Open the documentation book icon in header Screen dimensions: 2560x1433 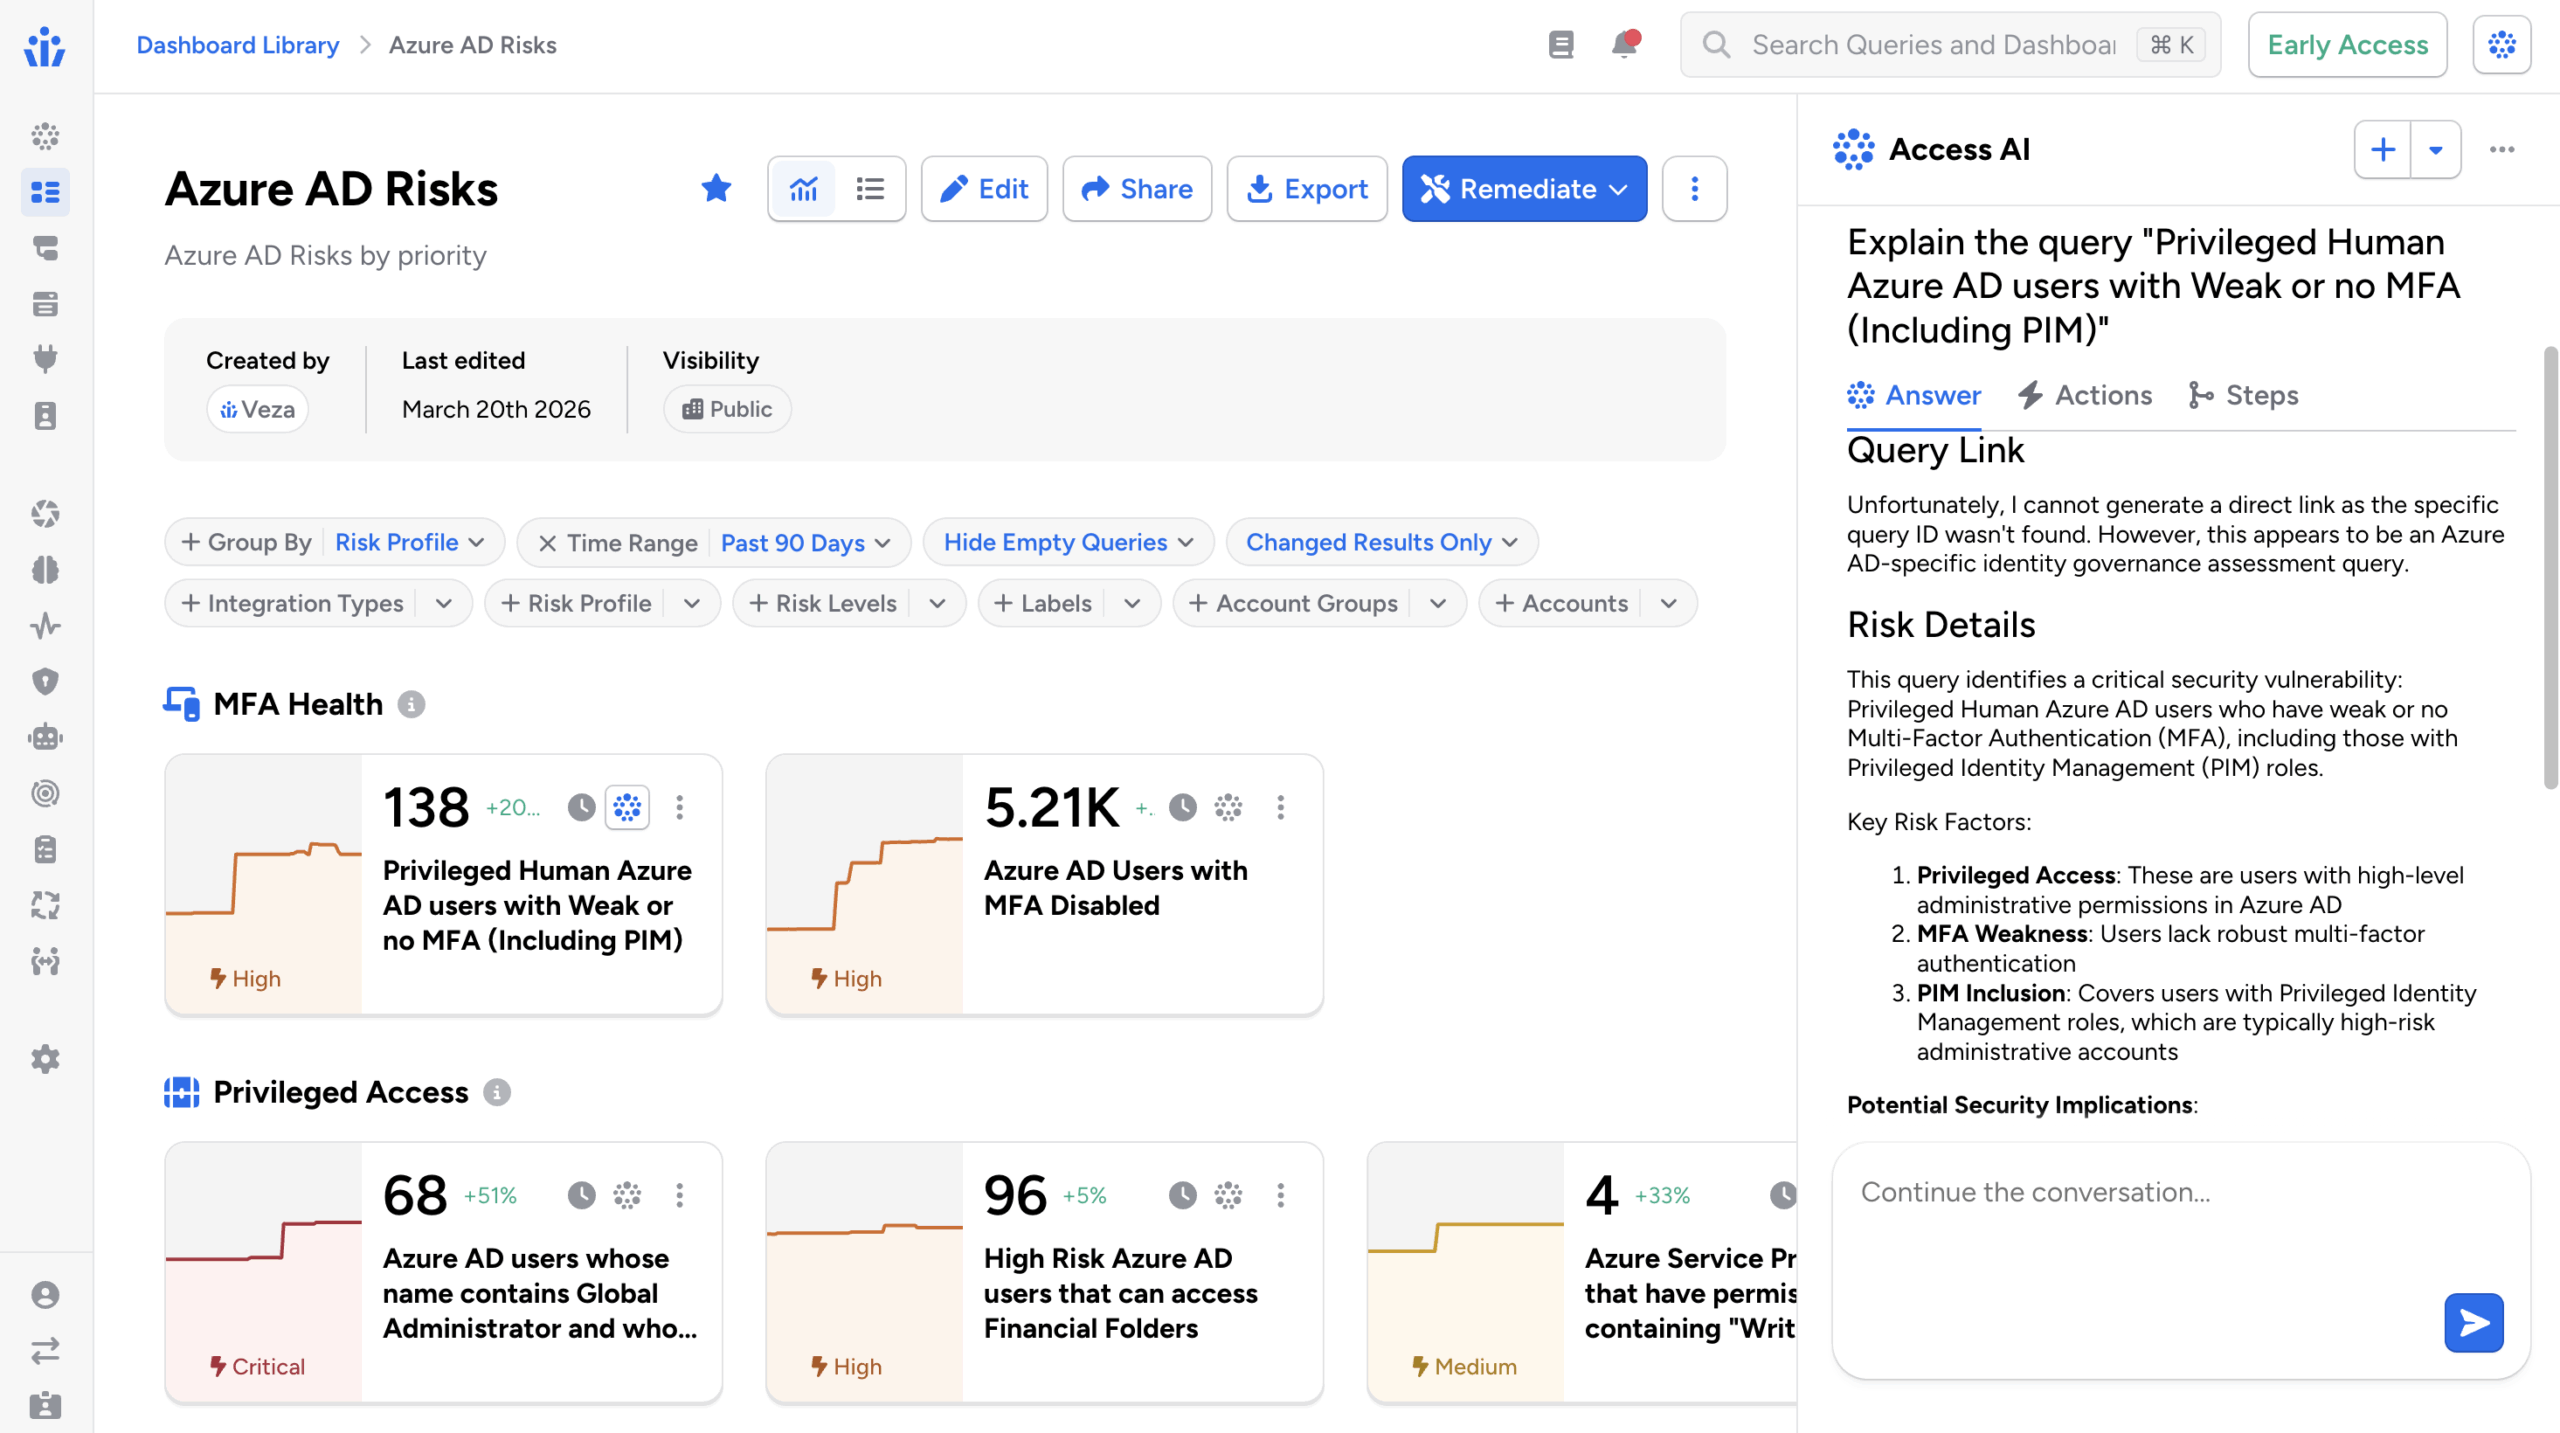pos(1560,45)
